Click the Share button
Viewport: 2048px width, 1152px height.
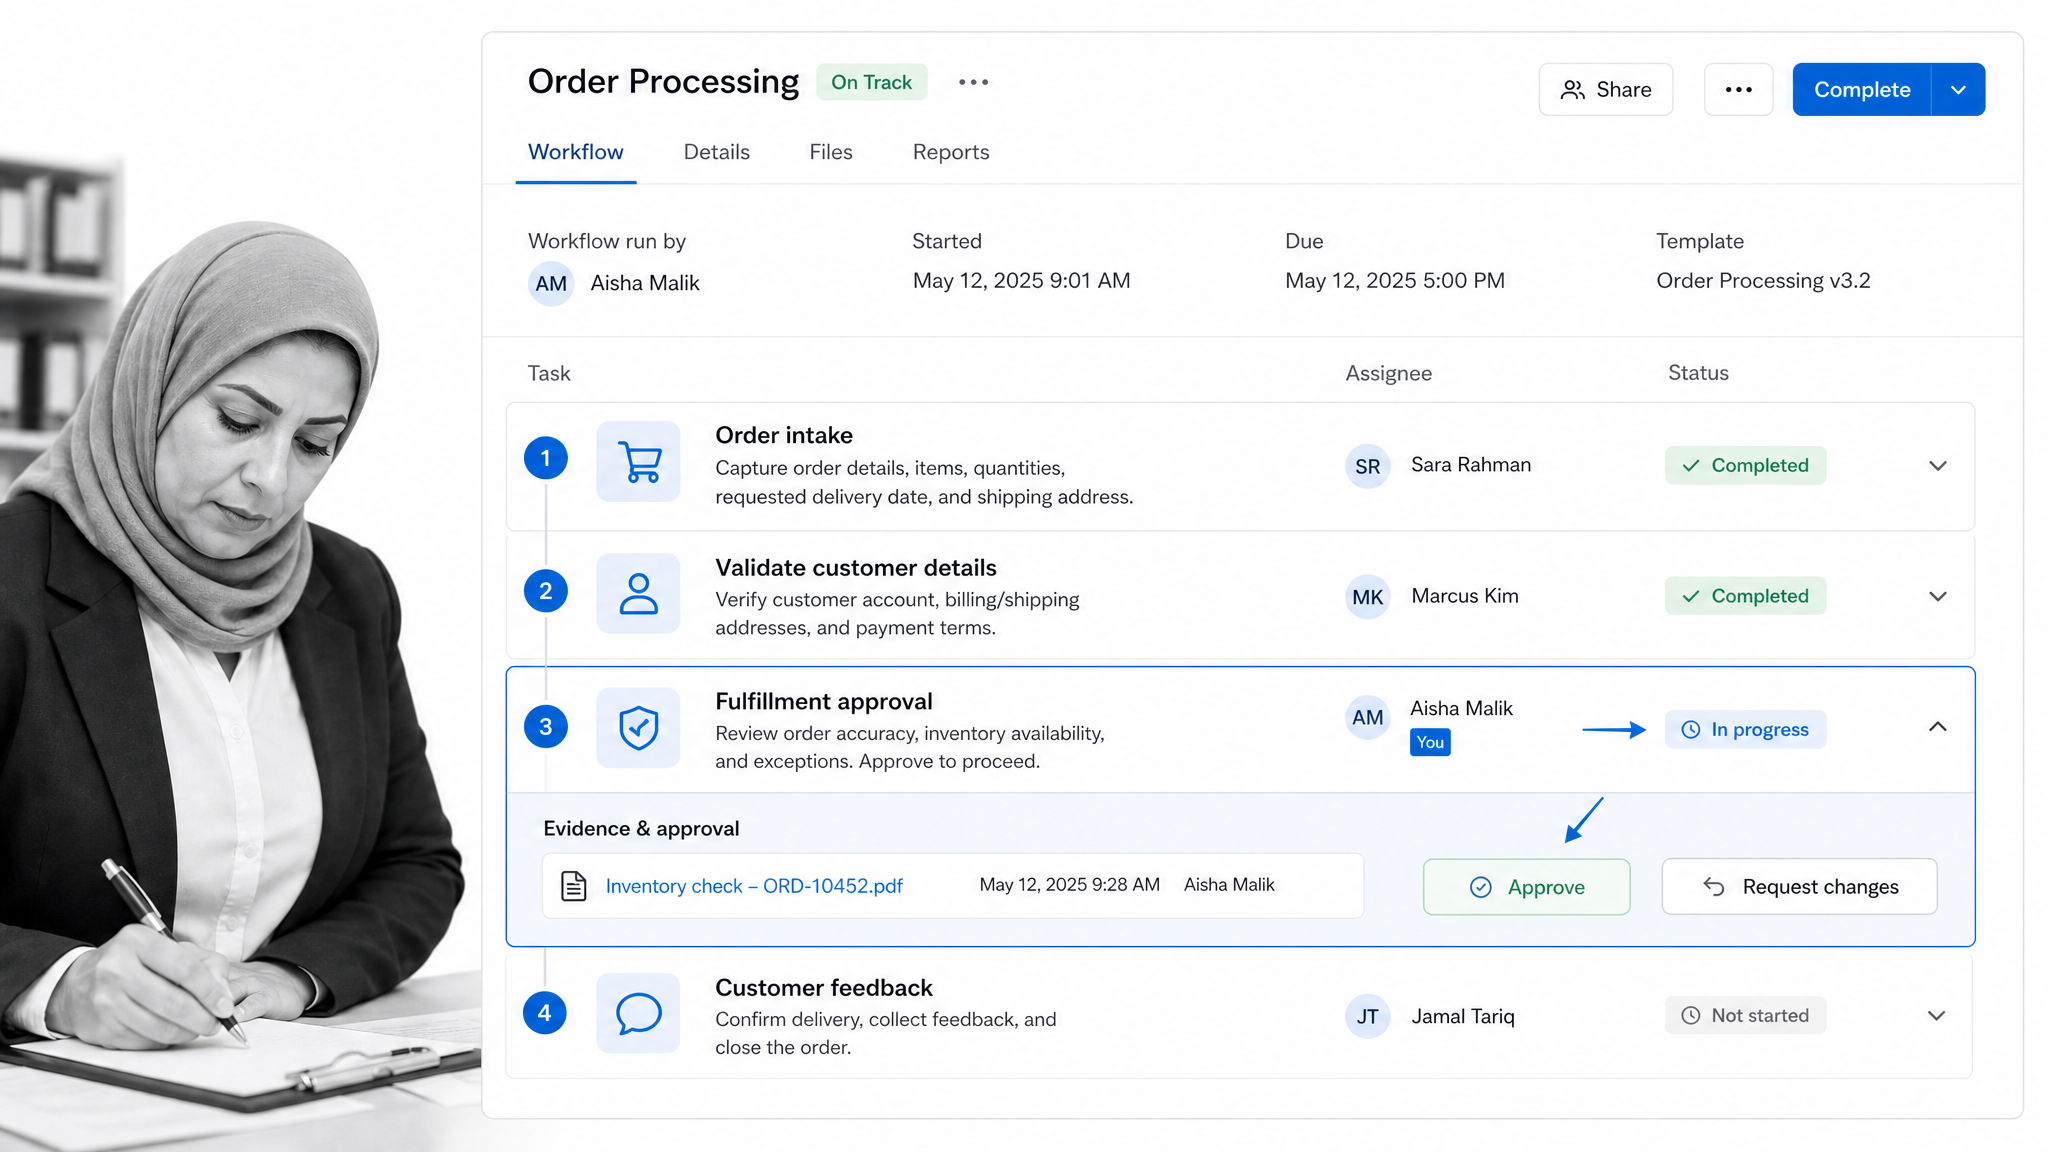point(1606,90)
